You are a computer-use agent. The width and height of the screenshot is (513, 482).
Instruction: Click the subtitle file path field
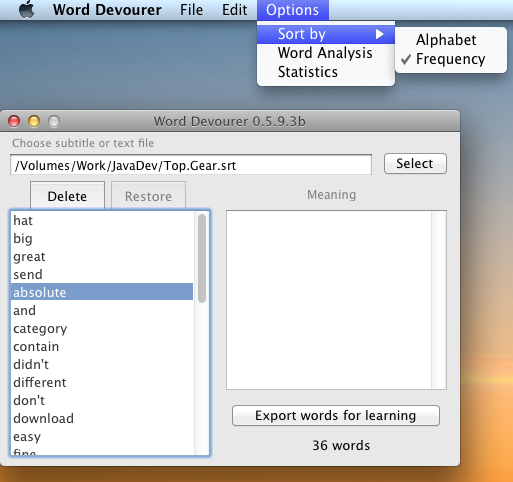(x=191, y=165)
